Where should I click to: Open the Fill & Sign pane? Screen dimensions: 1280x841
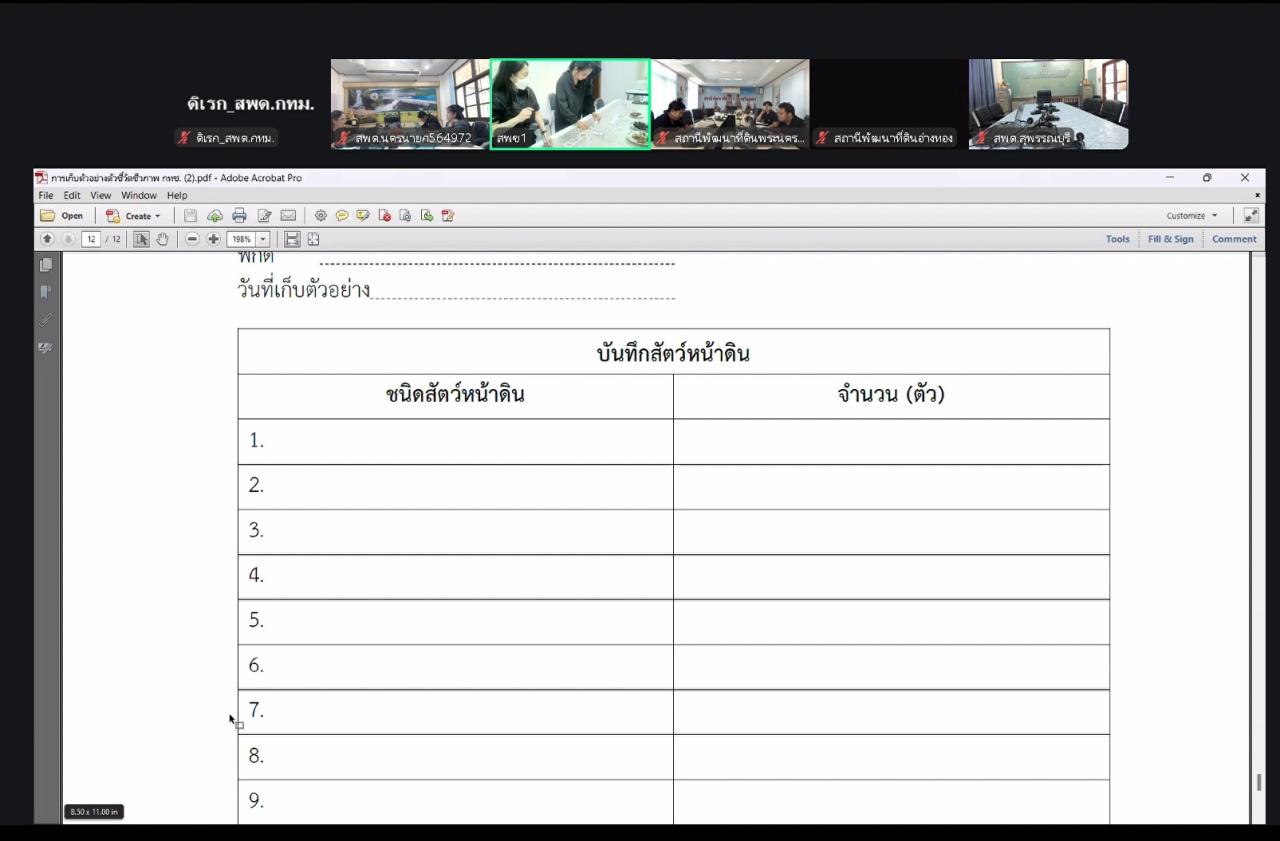[x=1171, y=239]
